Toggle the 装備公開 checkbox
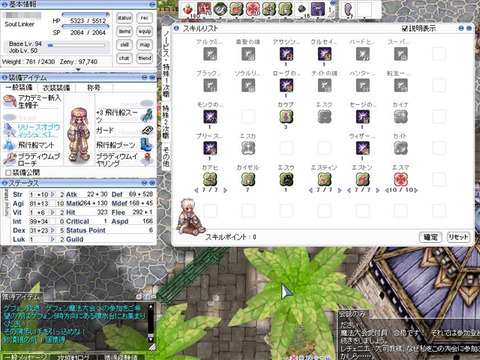Image resolution: width=480 pixels, height=360 pixels. click(8, 173)
